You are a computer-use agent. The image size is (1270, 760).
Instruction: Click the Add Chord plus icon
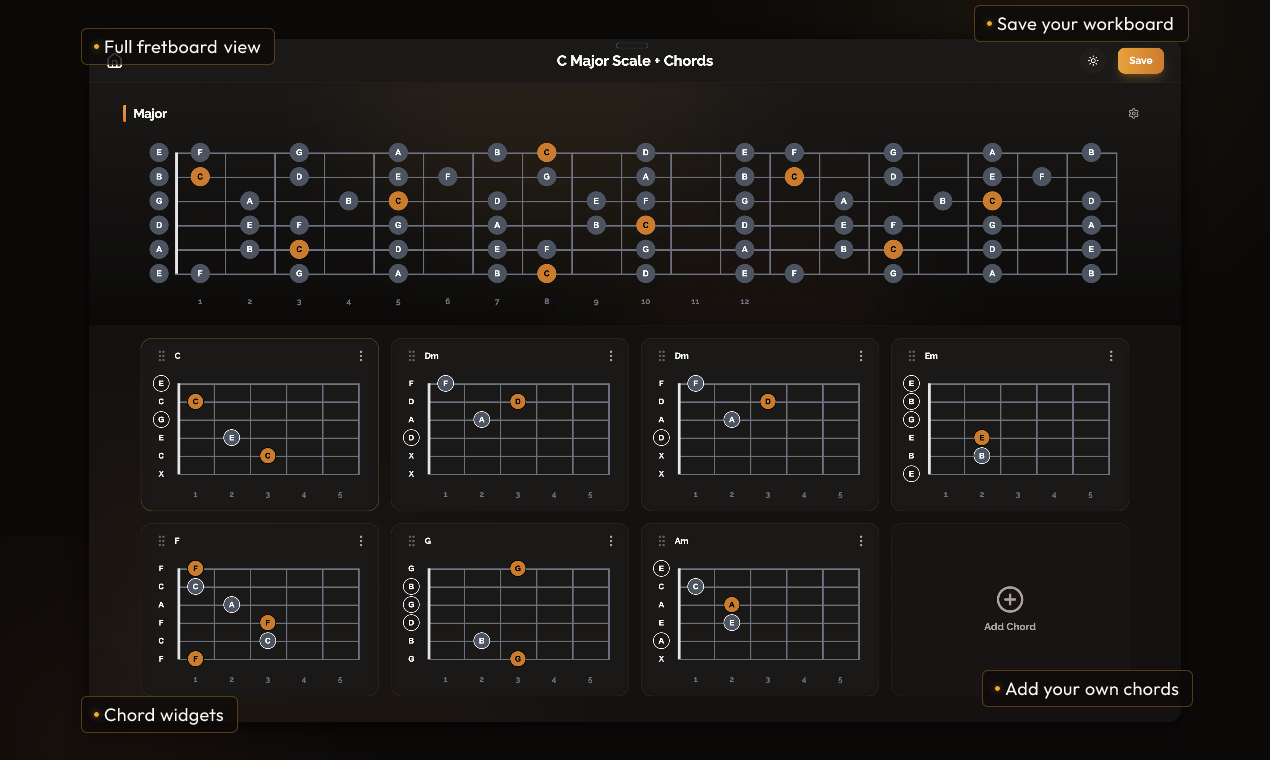click(1010, 599)
